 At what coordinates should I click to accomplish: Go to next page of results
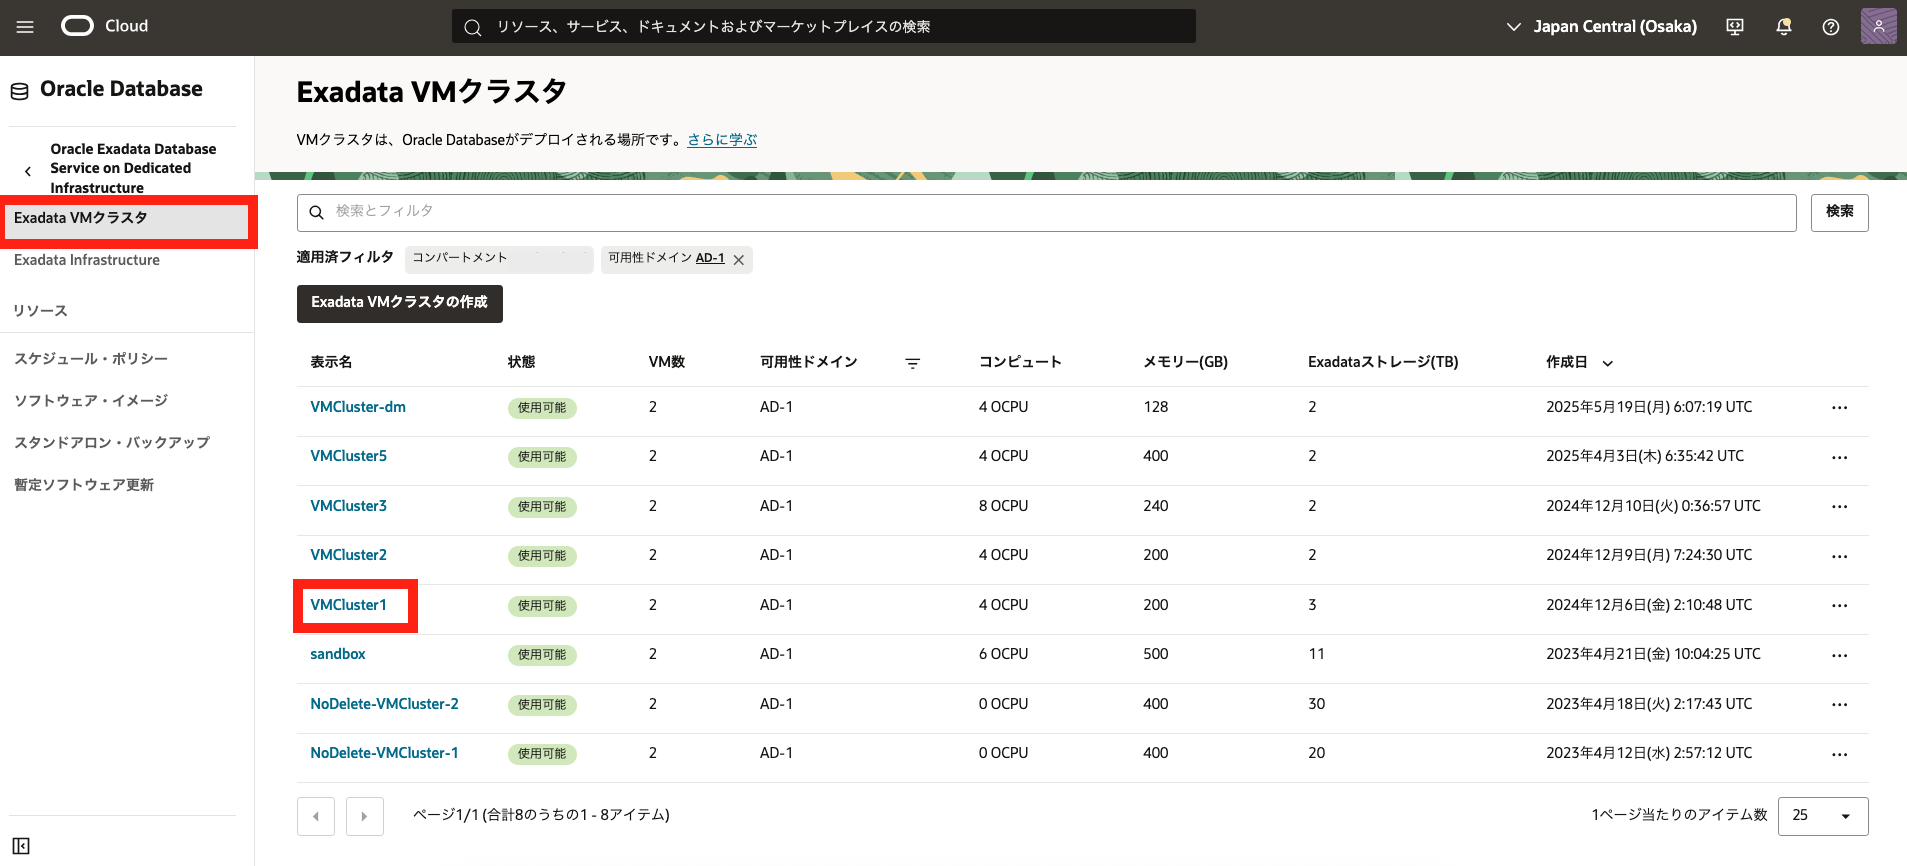[x=364, y=816]
